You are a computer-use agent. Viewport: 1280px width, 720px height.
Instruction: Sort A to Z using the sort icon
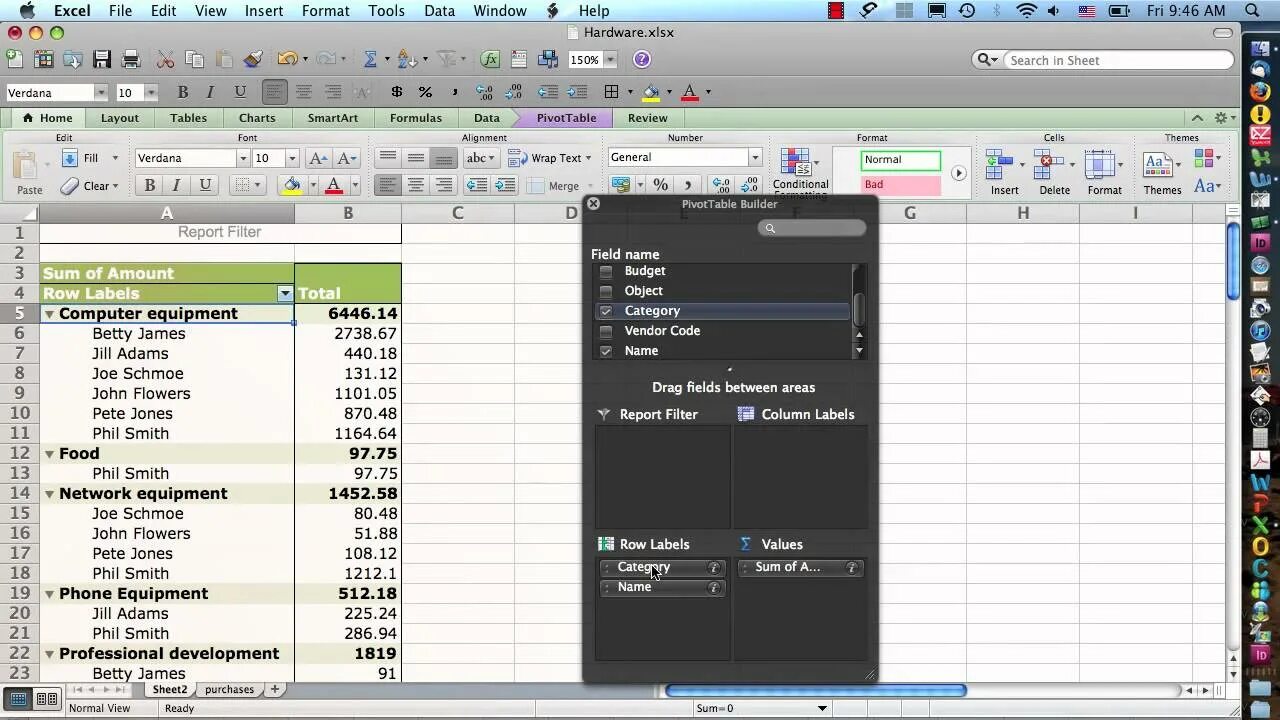click(405, 60)
